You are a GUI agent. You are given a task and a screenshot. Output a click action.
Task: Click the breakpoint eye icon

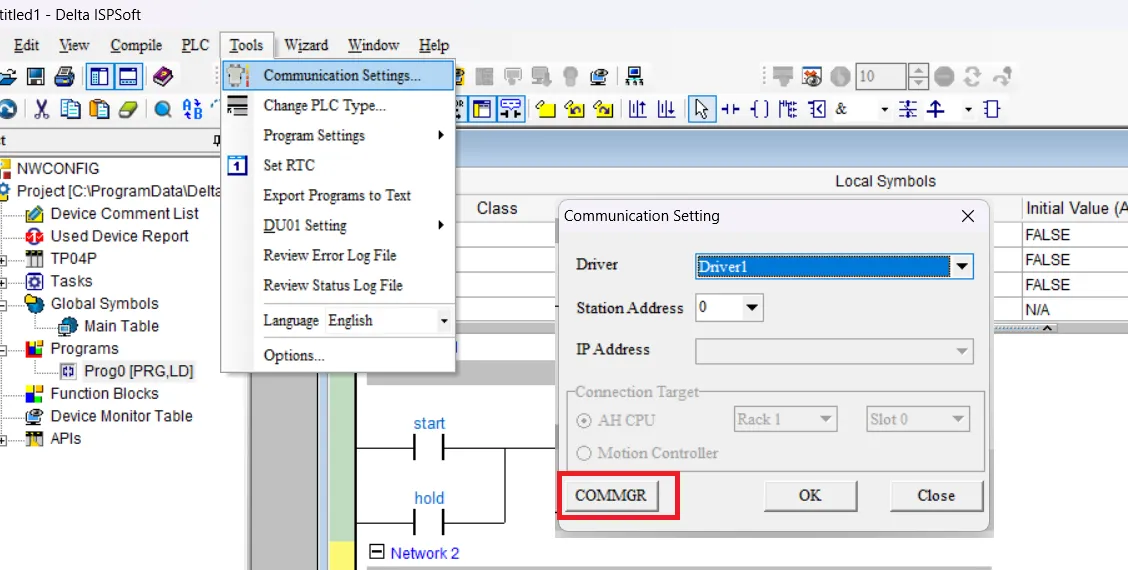coord(812,76)
